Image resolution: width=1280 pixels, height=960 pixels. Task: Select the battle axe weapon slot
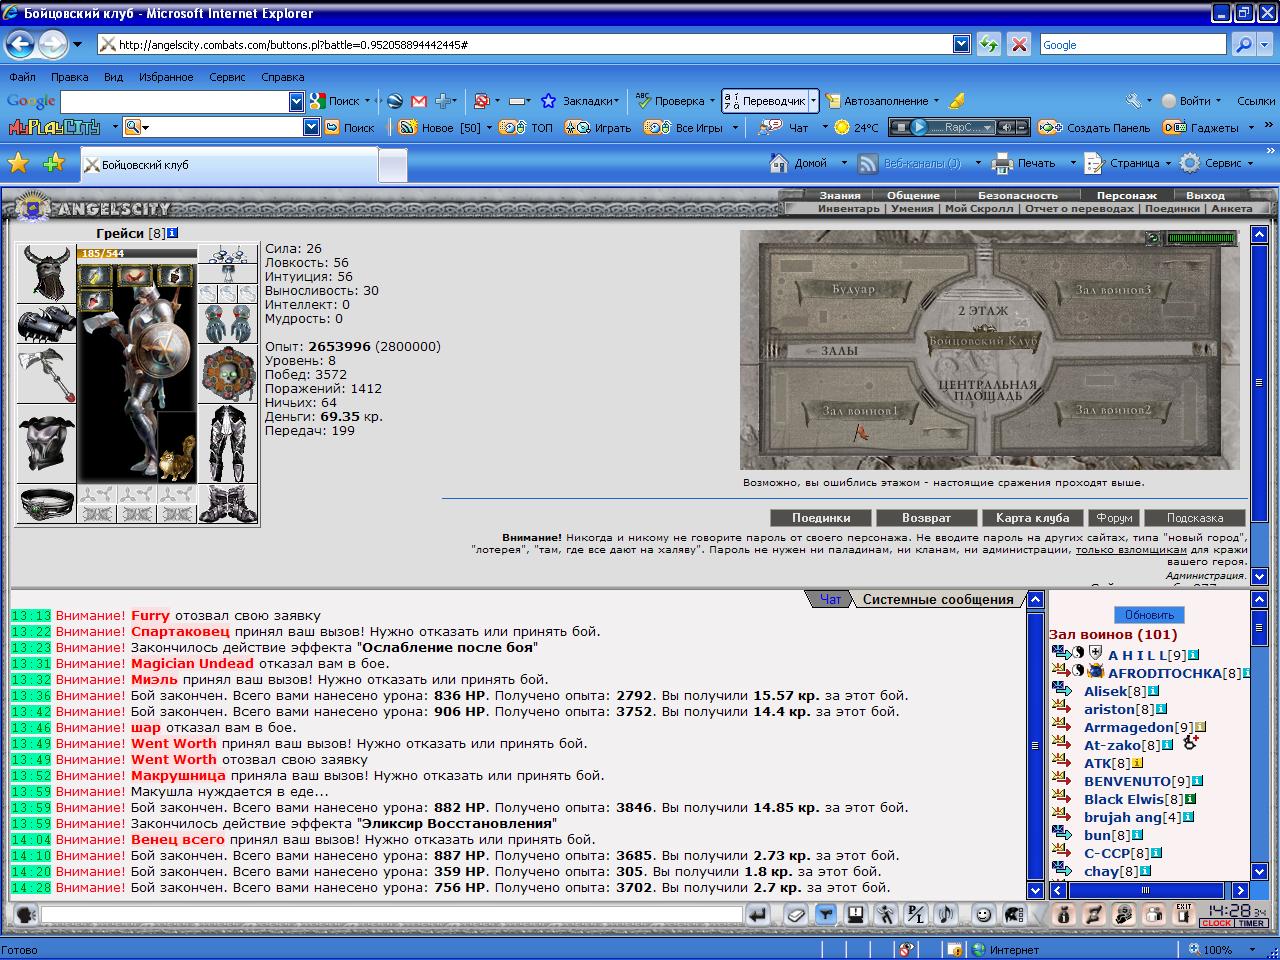[46, 375]
